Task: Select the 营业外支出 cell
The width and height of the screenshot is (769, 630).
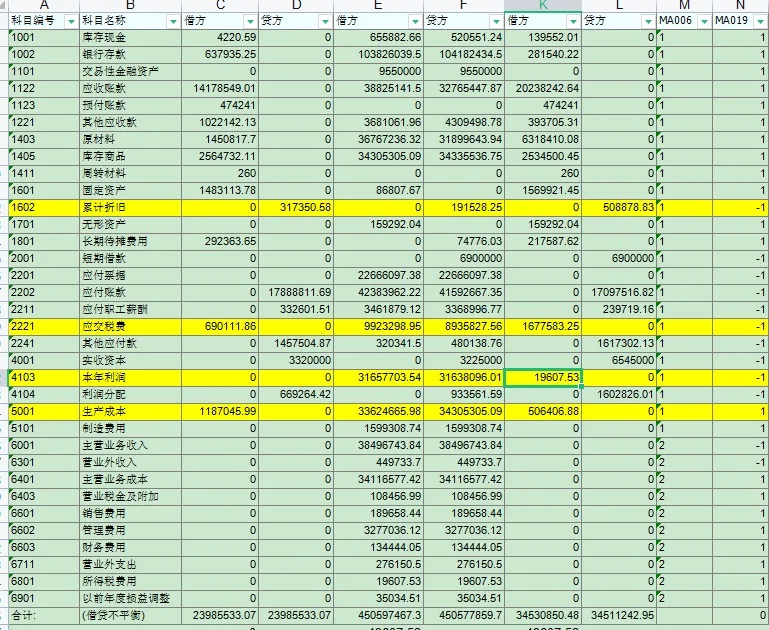Action: (x=130, y=564)
